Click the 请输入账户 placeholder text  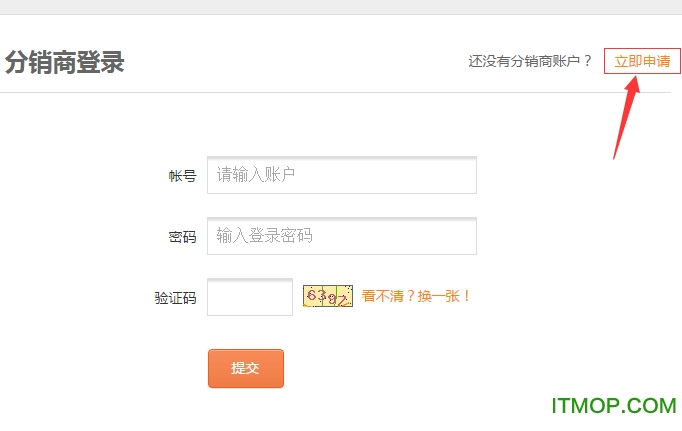[256, 174]
